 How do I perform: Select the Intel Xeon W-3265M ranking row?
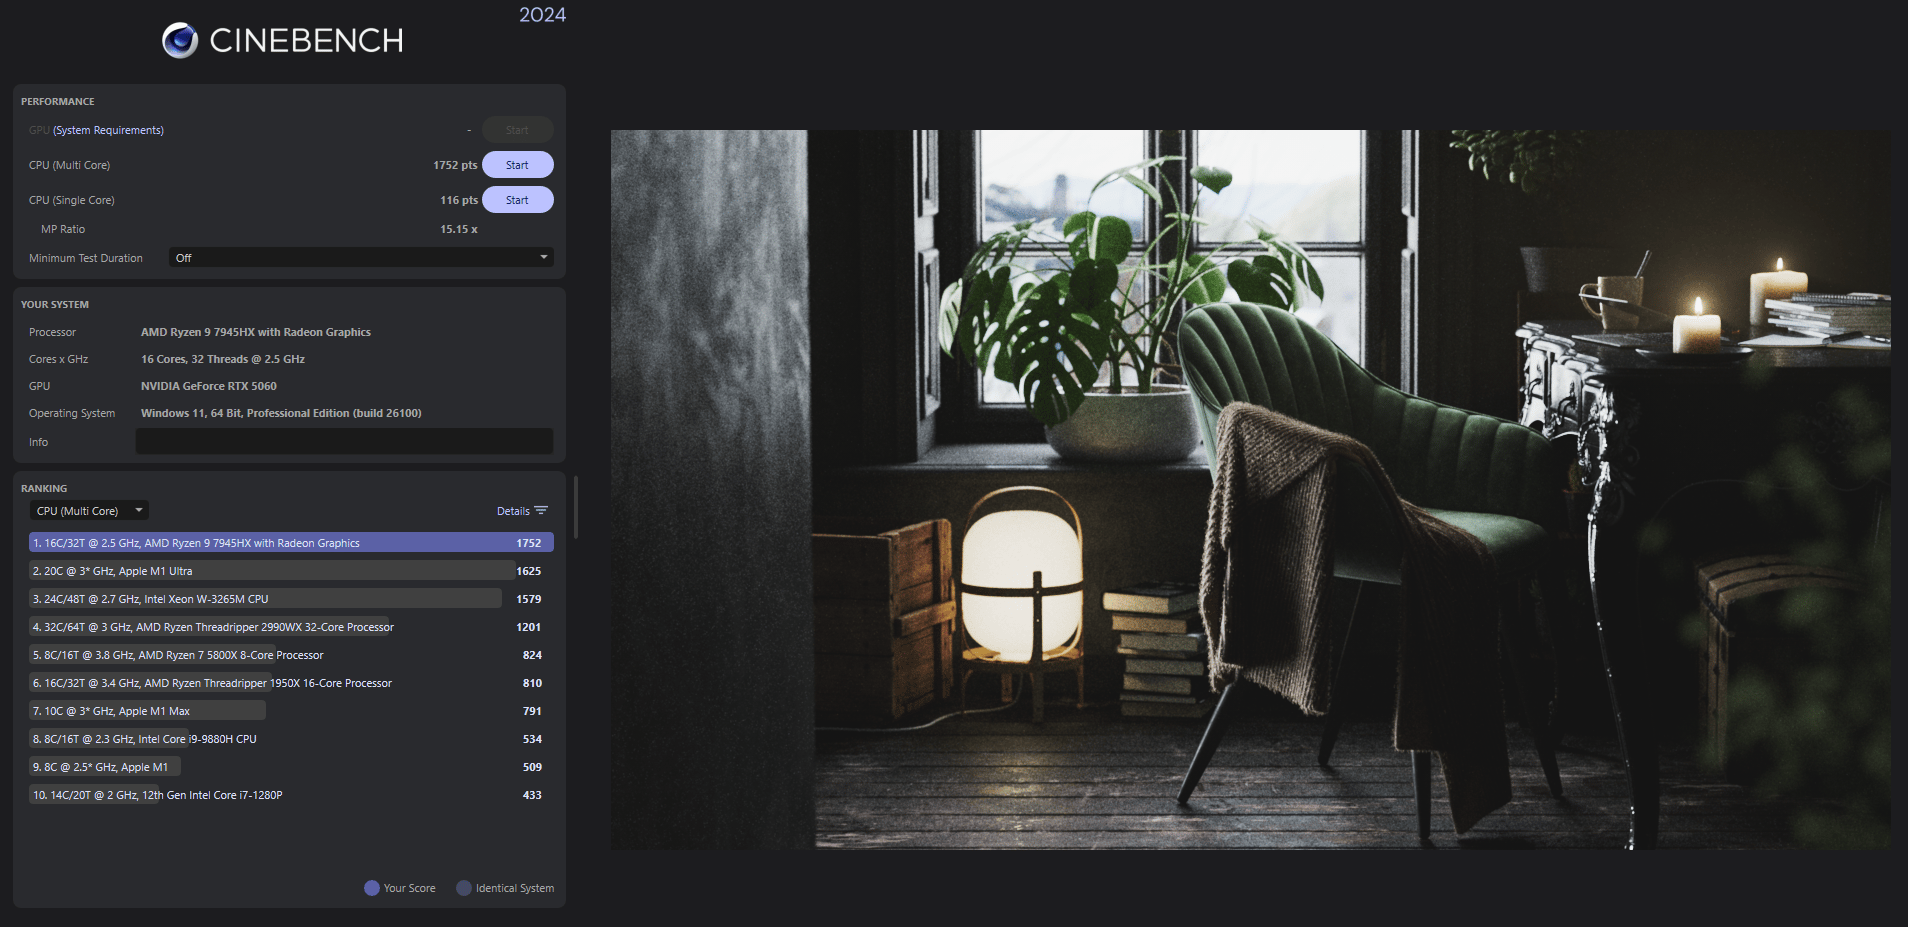point(291,599)
